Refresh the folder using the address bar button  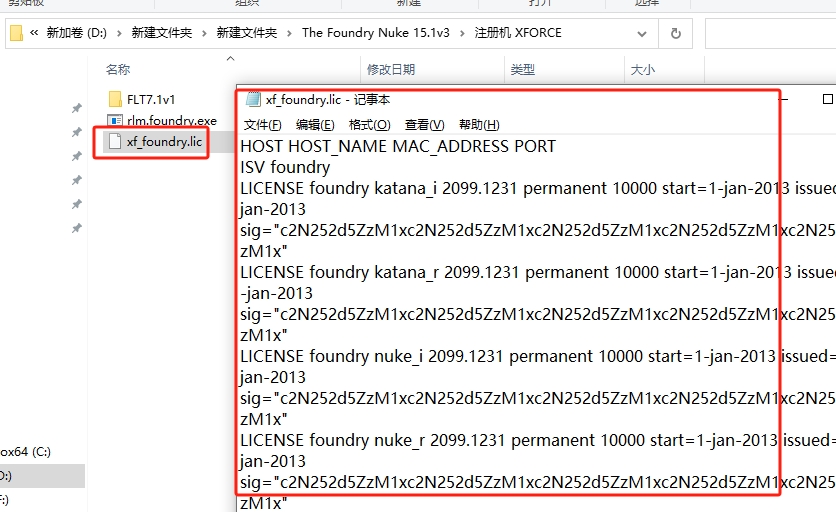[676, 33]
